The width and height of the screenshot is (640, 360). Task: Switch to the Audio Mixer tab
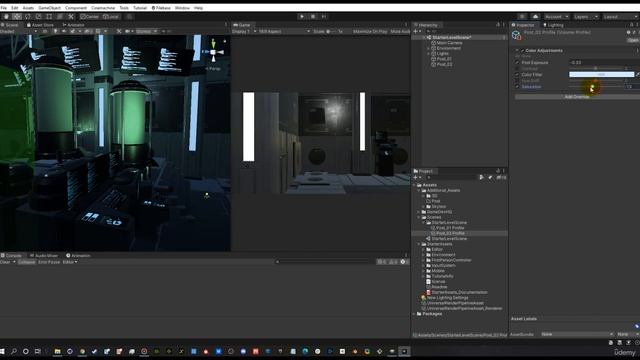point(44,256)
